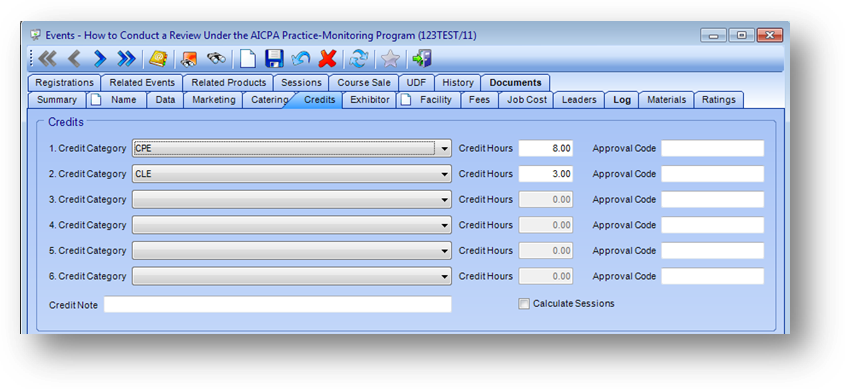845x389 pixels.
Task: Undo changes with the blue curved arrow
Action: pos(301,59)
